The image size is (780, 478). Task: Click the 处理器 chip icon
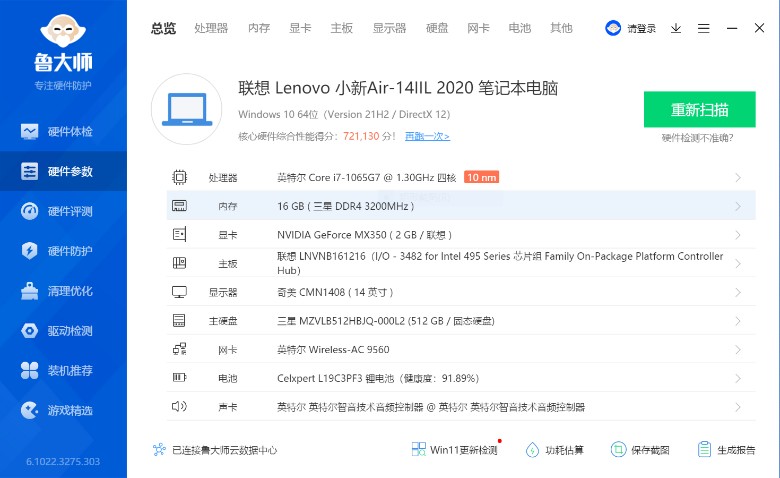(180, 178)
